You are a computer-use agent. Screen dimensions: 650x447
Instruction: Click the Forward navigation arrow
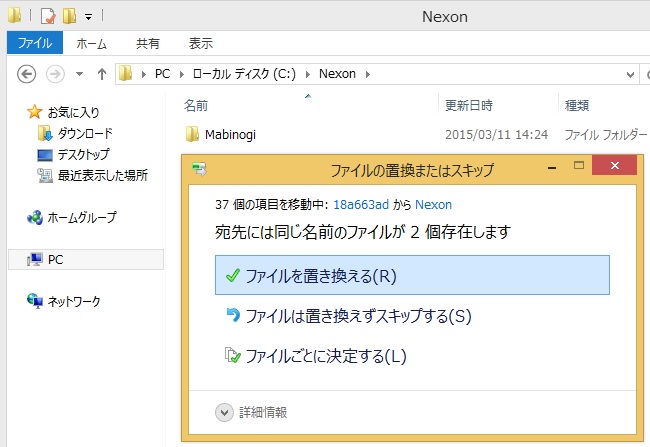[55, 75]
